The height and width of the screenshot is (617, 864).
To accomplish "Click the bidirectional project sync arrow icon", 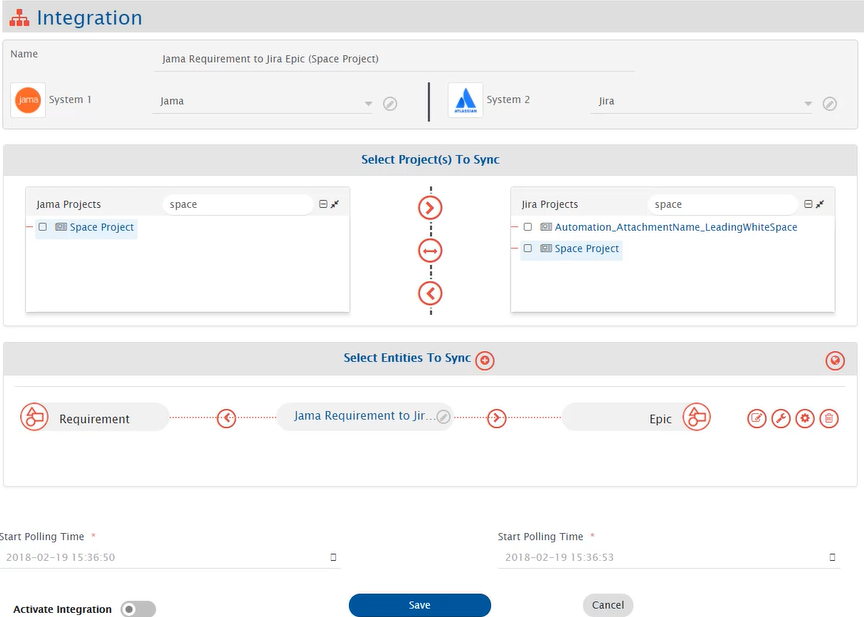I will coord(431,251).
